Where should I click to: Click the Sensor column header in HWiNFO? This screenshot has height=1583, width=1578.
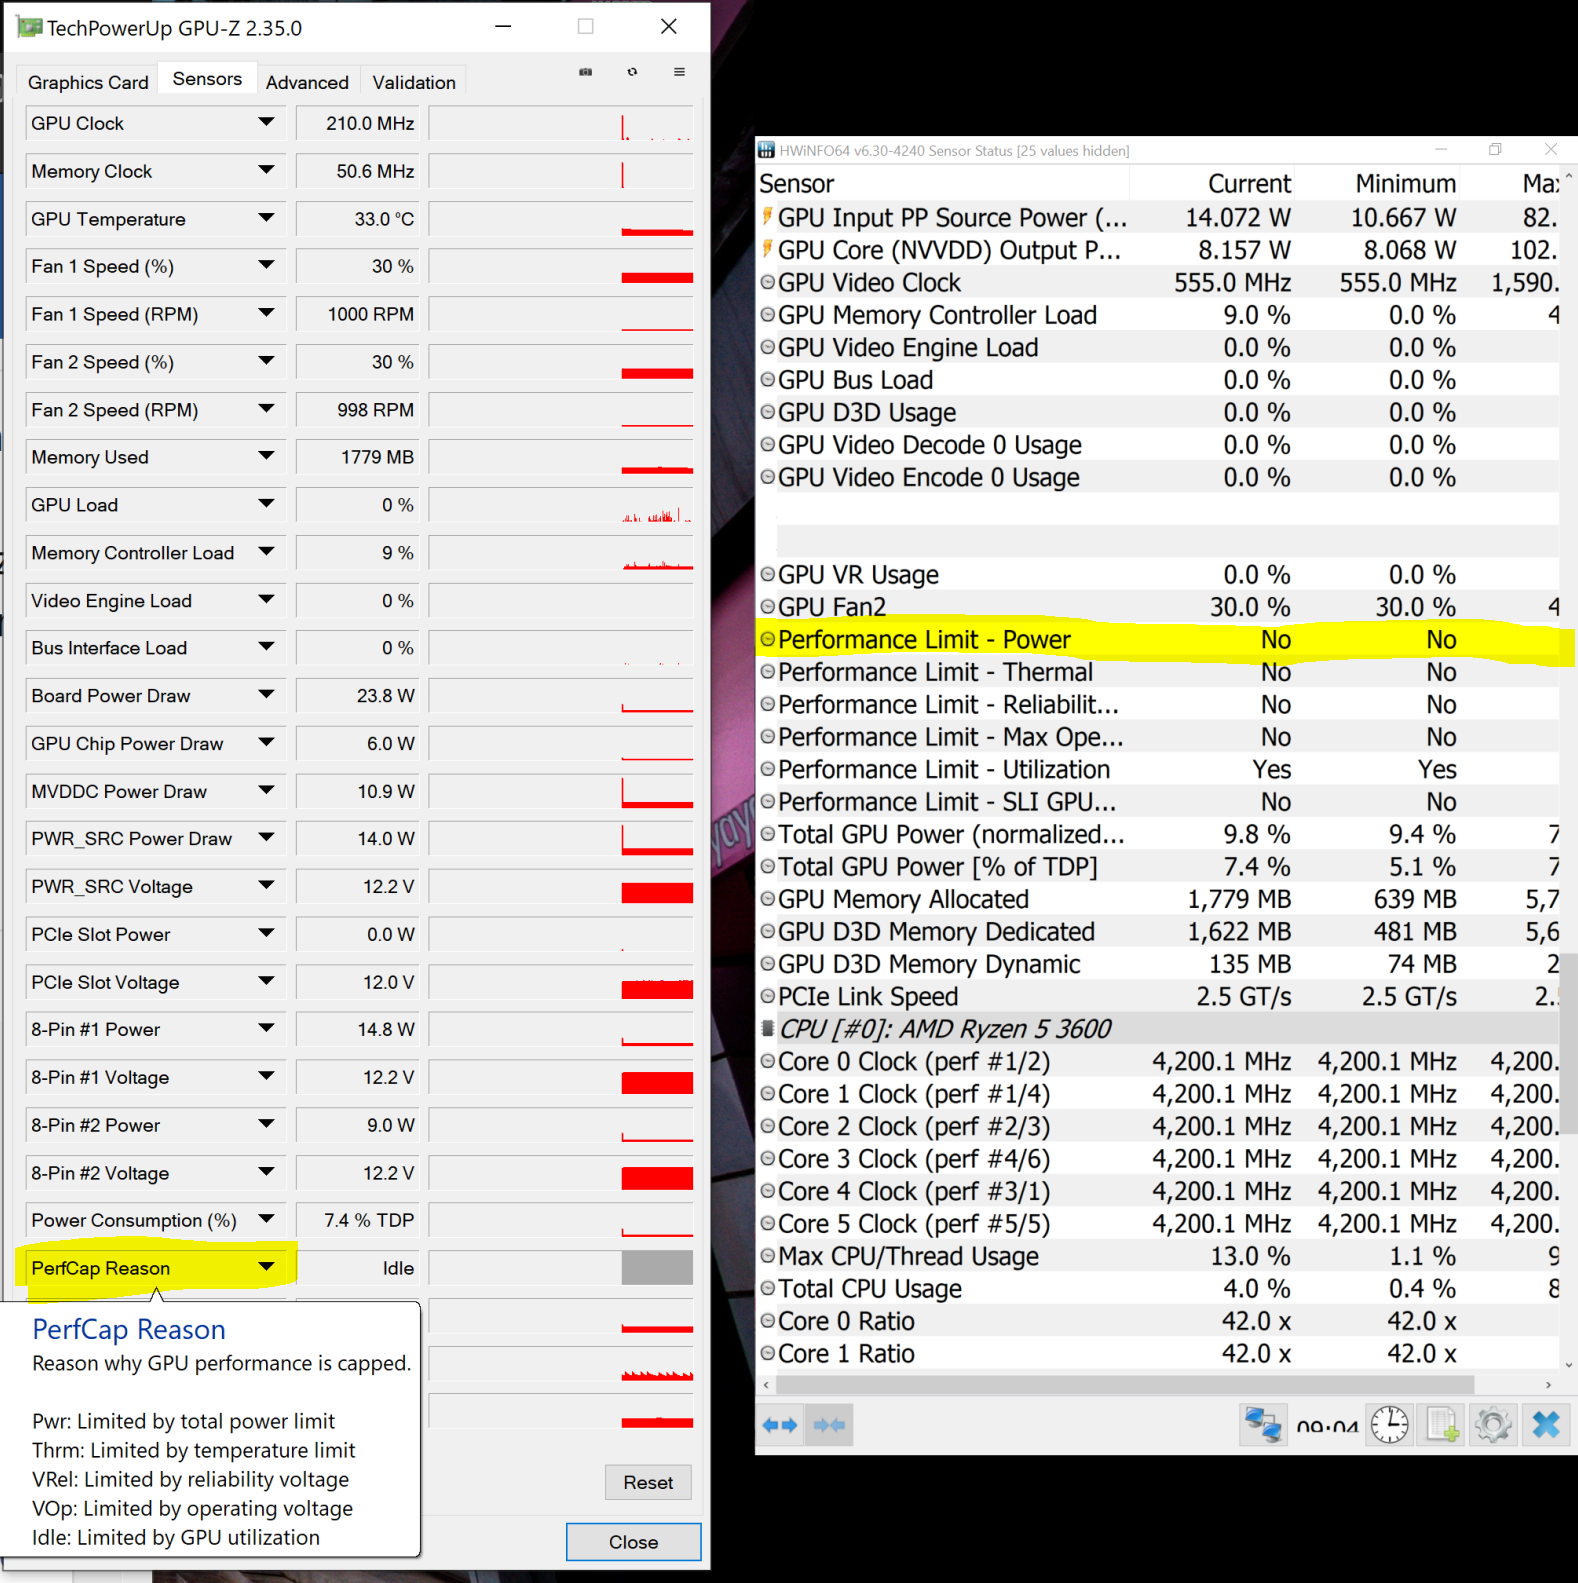(943, 184)
